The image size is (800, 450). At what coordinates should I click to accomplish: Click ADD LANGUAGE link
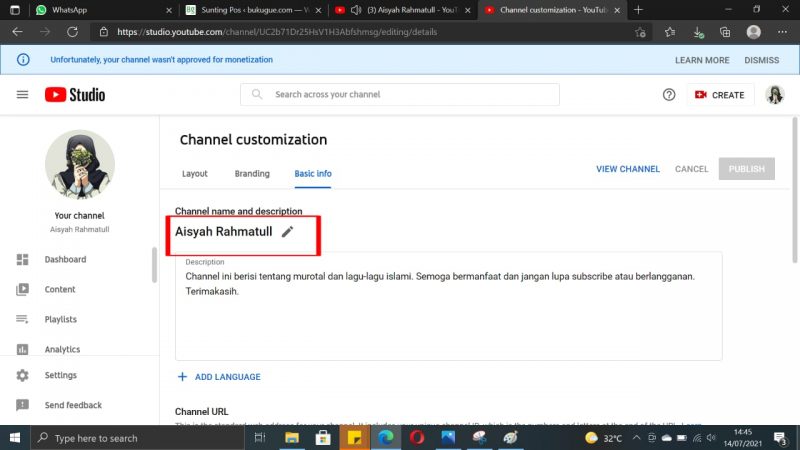click(219, 377)
